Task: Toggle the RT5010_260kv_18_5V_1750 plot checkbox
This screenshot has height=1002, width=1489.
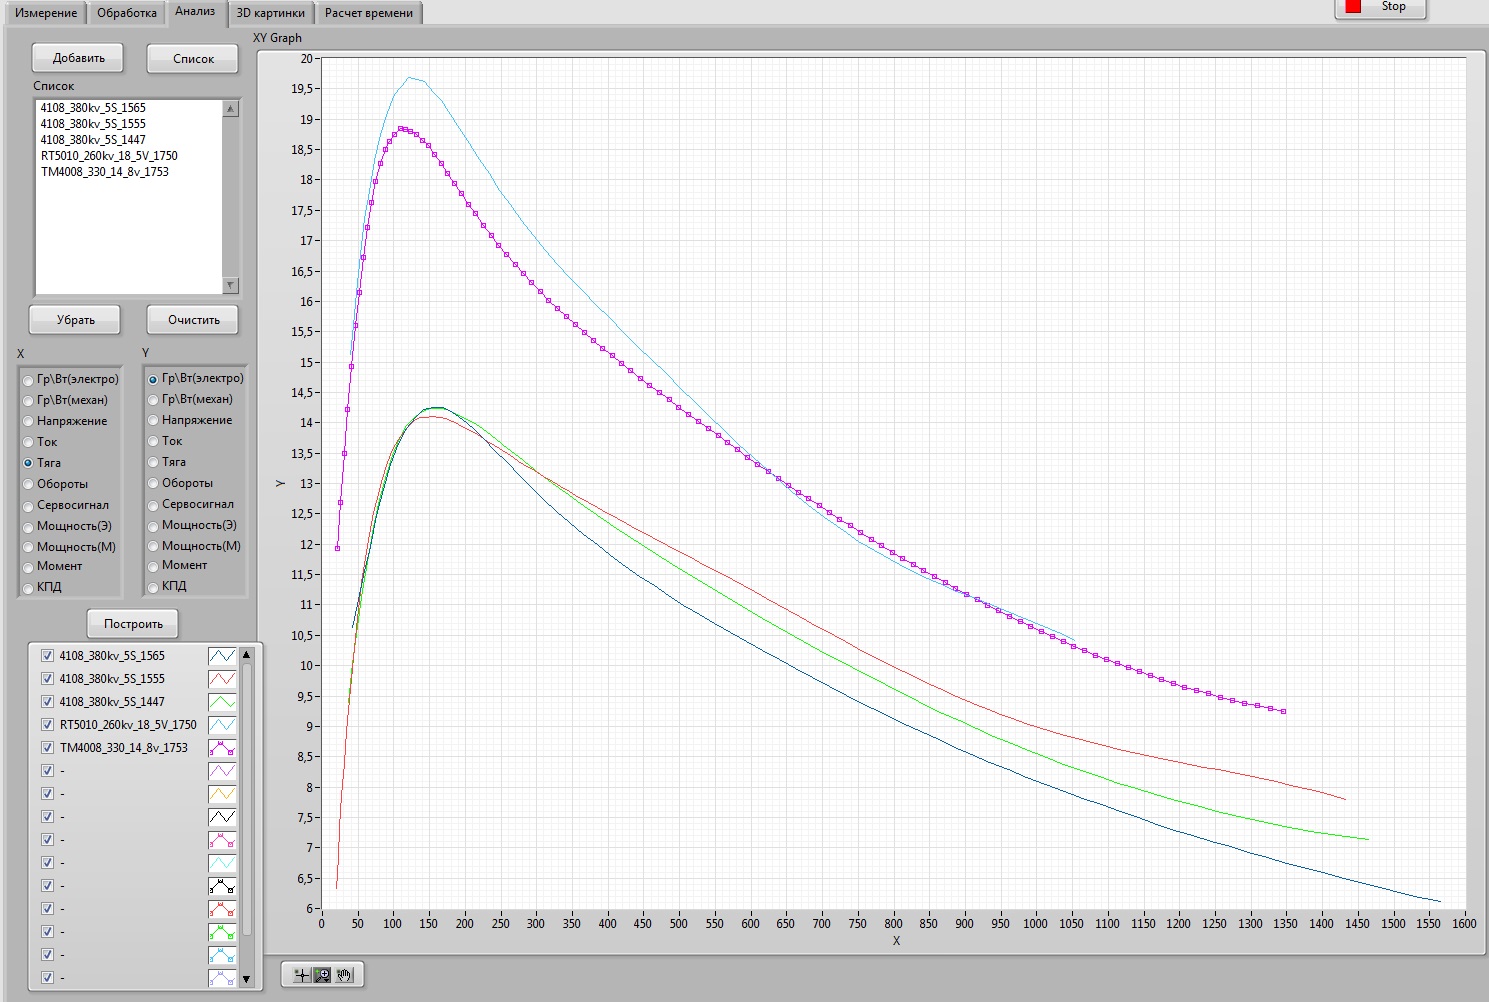Action: (47, 725)
